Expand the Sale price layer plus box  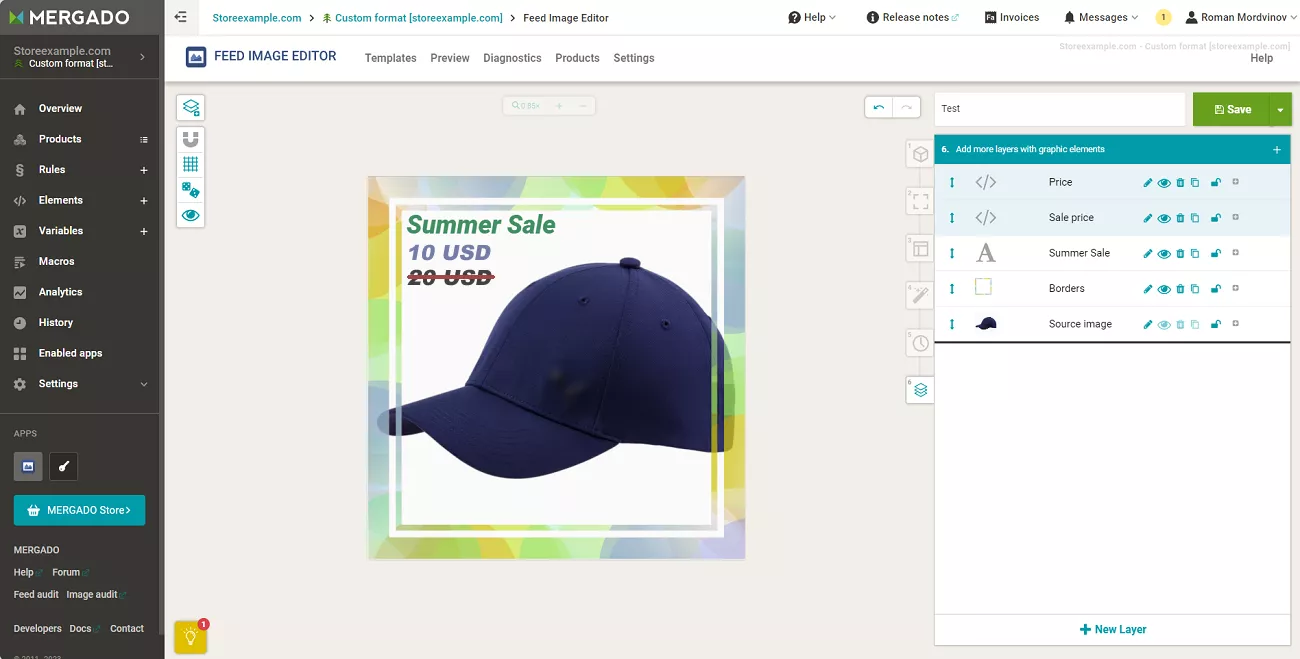(x=1236, y=217)
